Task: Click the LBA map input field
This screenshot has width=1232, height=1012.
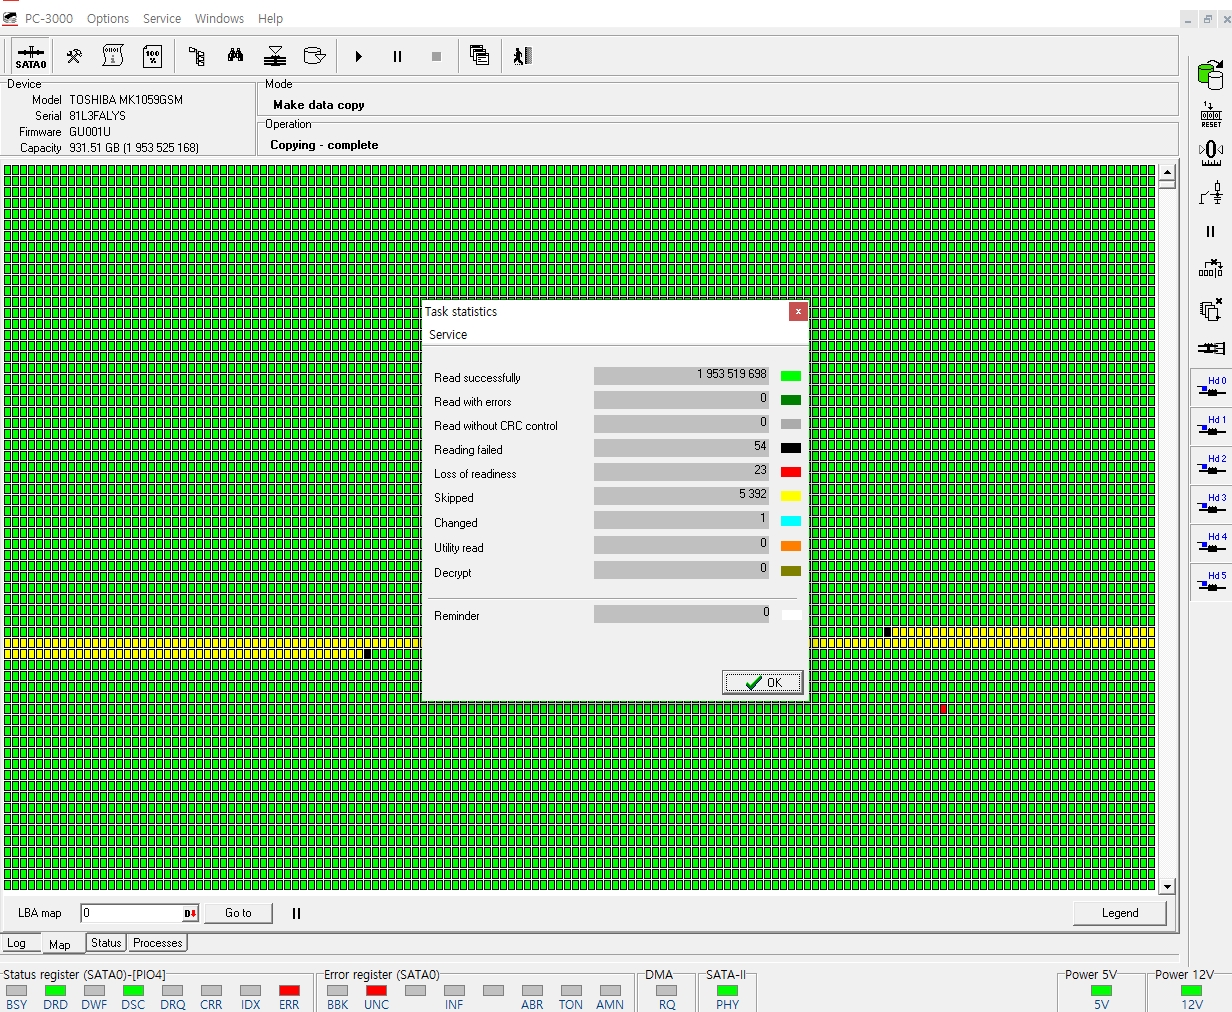Action: tap(132, 913)
